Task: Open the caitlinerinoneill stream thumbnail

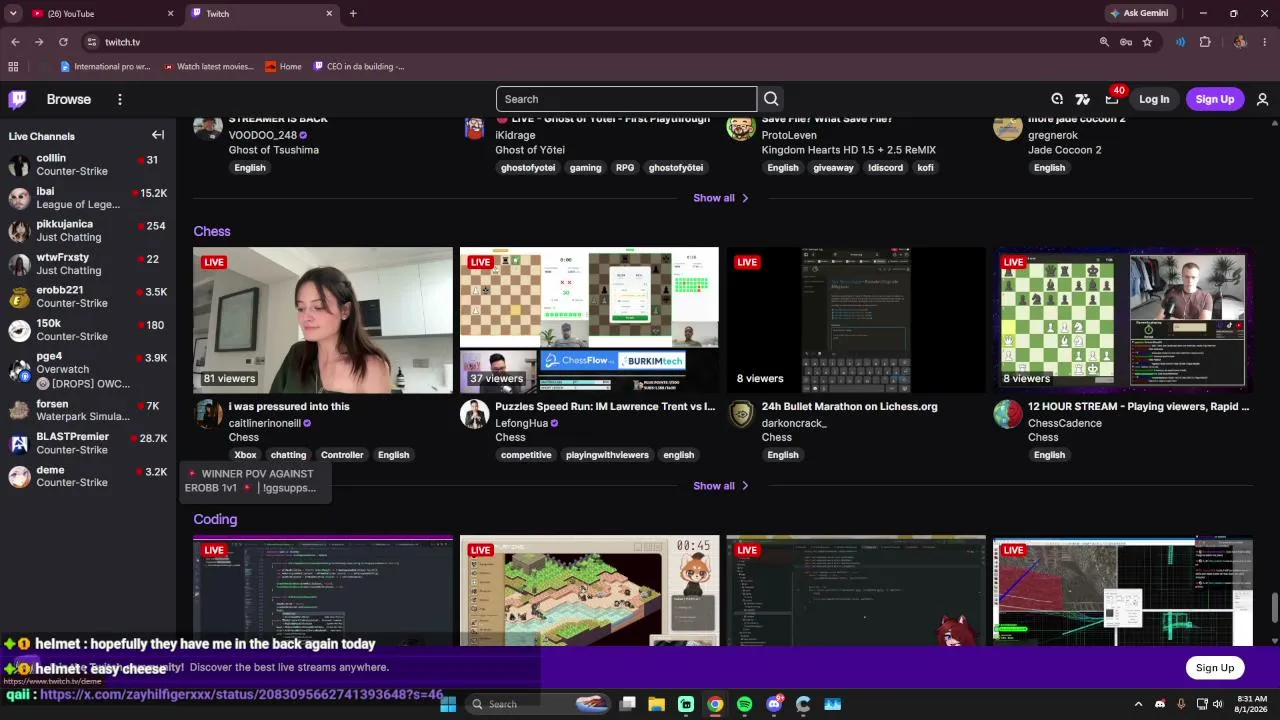Action: pyautogui.click(x=323, y=320)
